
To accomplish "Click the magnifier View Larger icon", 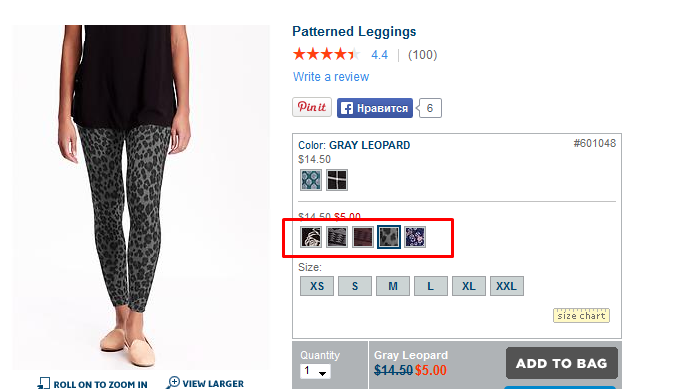I will point(173,382).
